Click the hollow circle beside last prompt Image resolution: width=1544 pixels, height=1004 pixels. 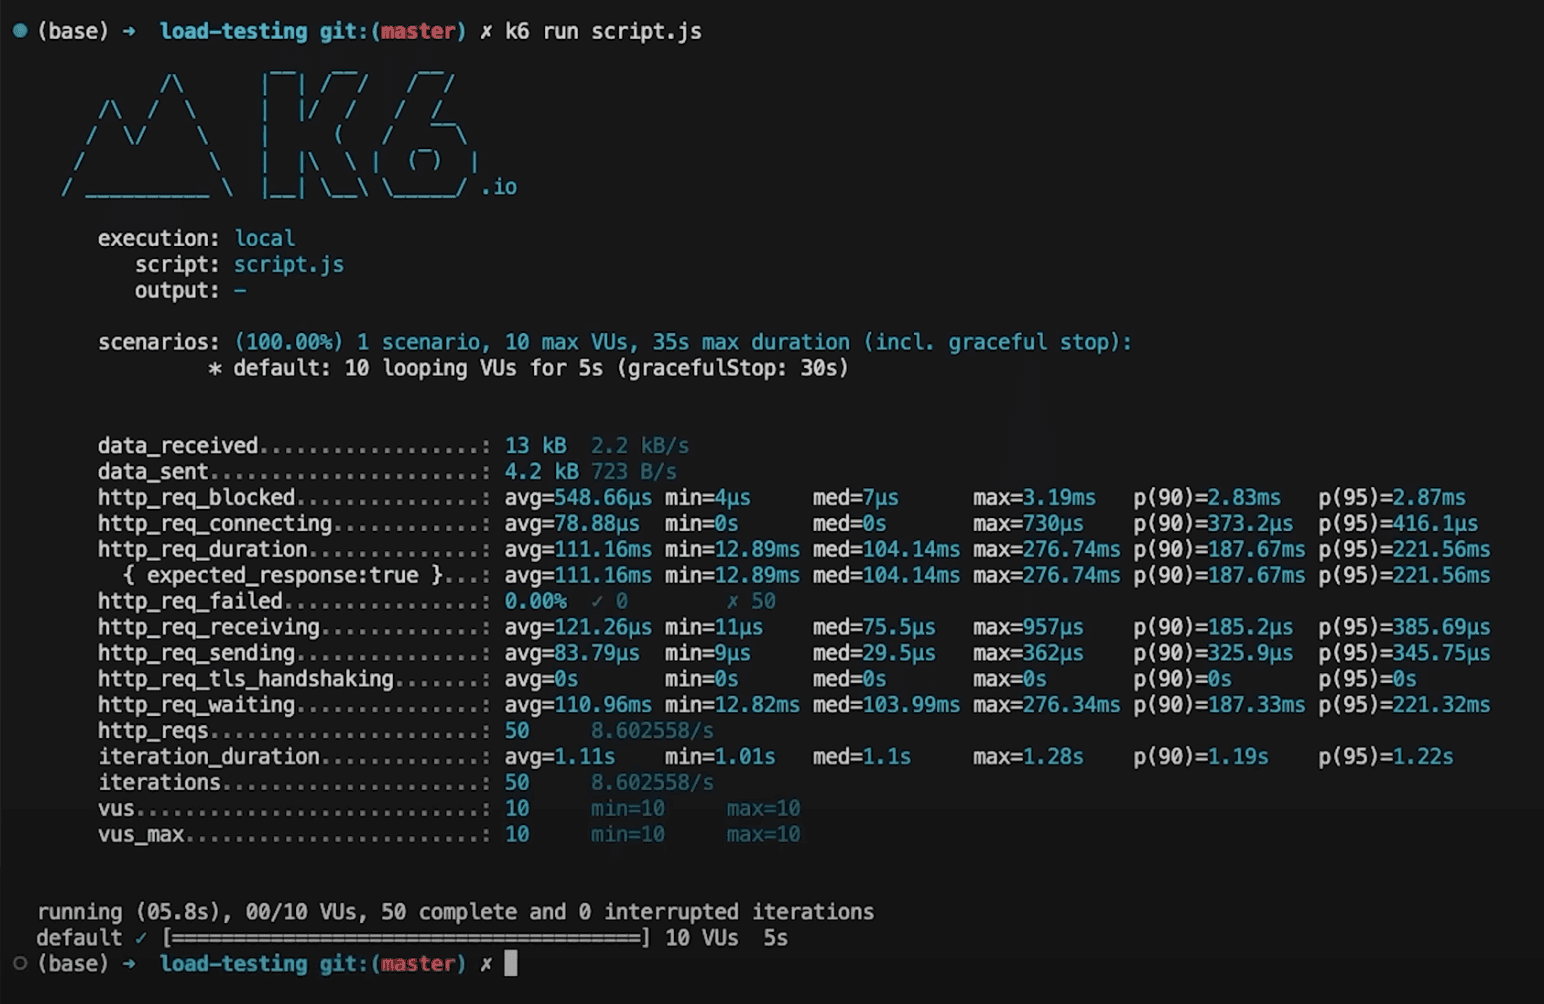point(20,963)
